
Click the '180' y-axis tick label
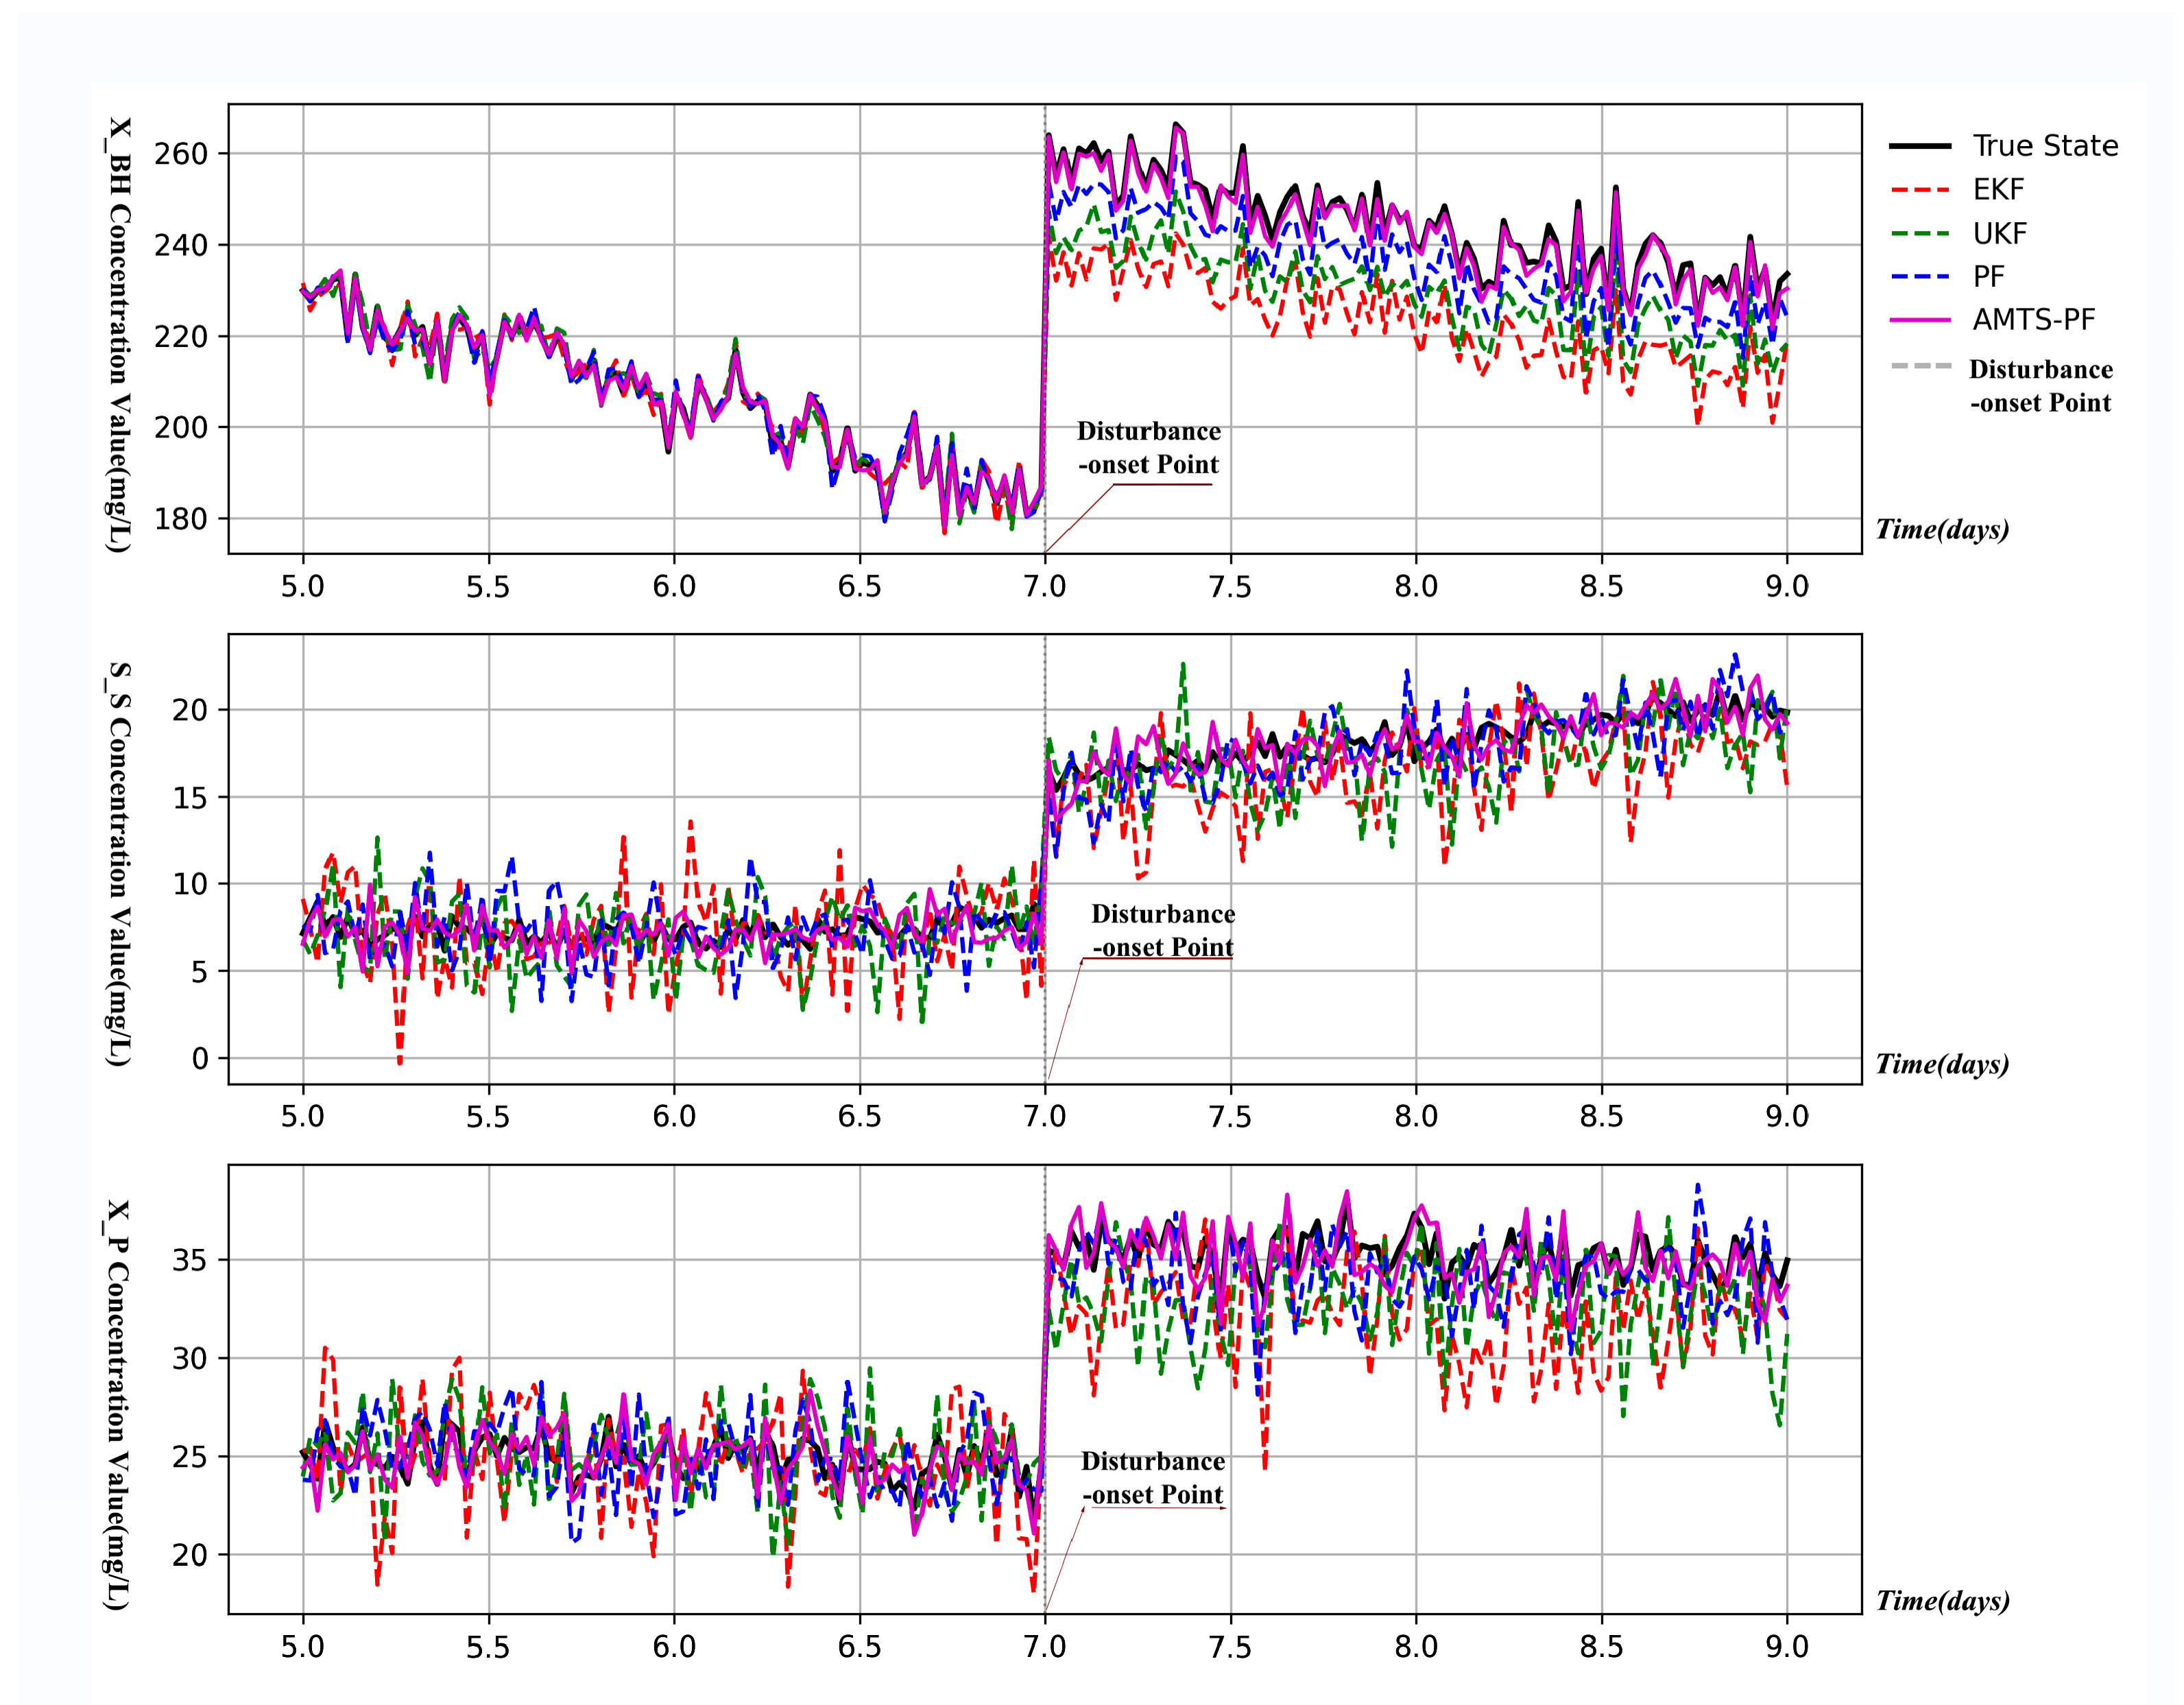(x=181, y=519)
